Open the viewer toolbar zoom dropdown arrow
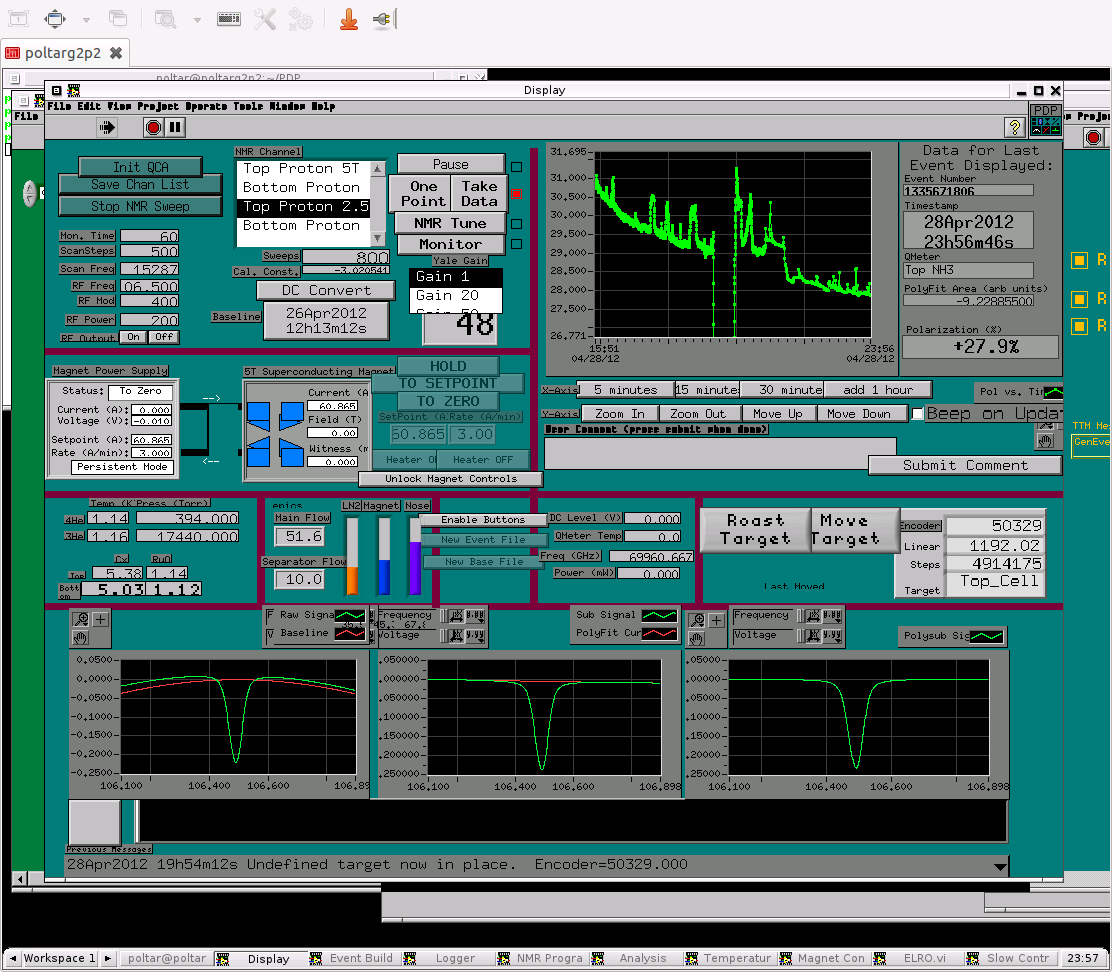This screenshot has width=1112, height=972. pyautogui.click(x=196, y=20)
